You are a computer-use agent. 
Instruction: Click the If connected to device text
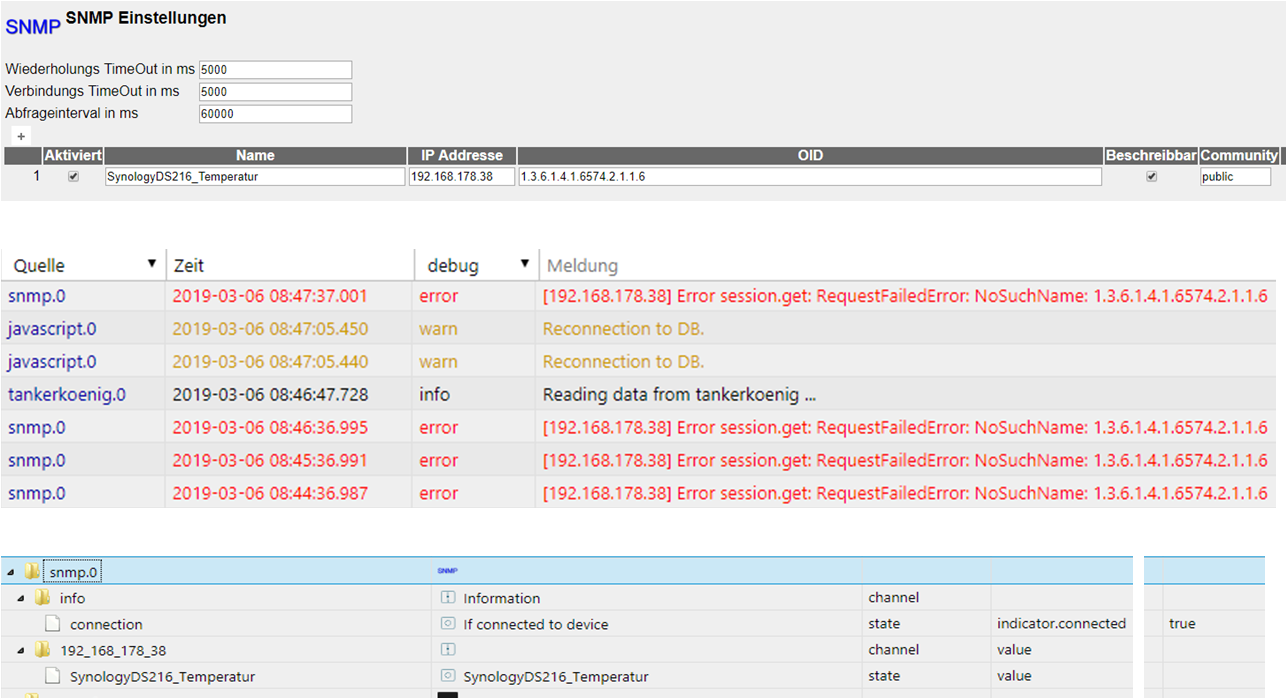pyautogui.click(x=536, y=624)
